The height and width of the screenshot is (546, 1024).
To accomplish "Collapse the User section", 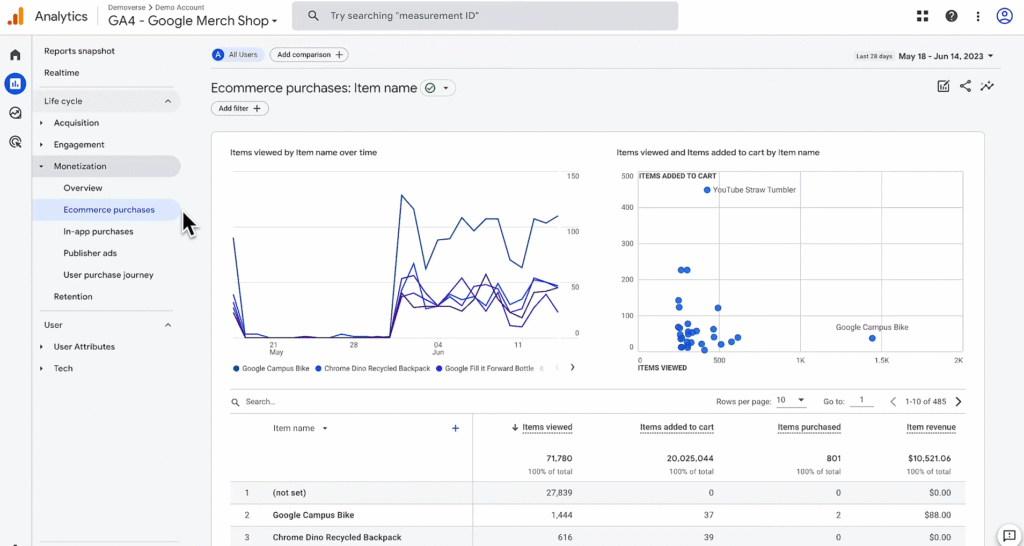I will tap(168, 325).
